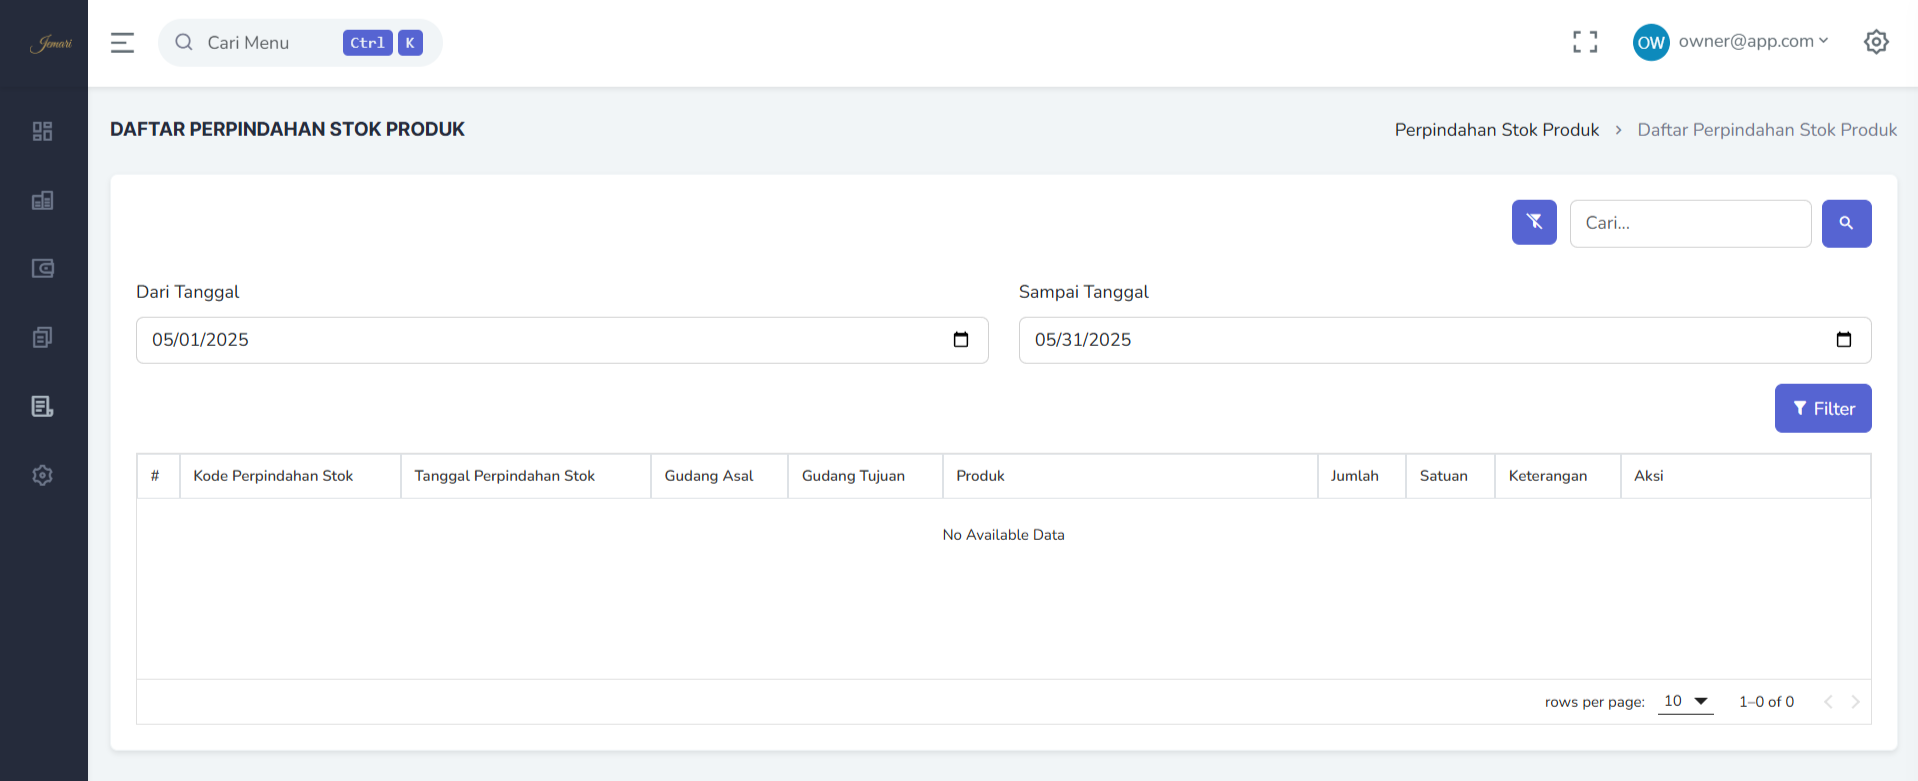
Task: Click the stacked documents icon in sidebar
Action: pyautogui.click(x=42, y=337)
